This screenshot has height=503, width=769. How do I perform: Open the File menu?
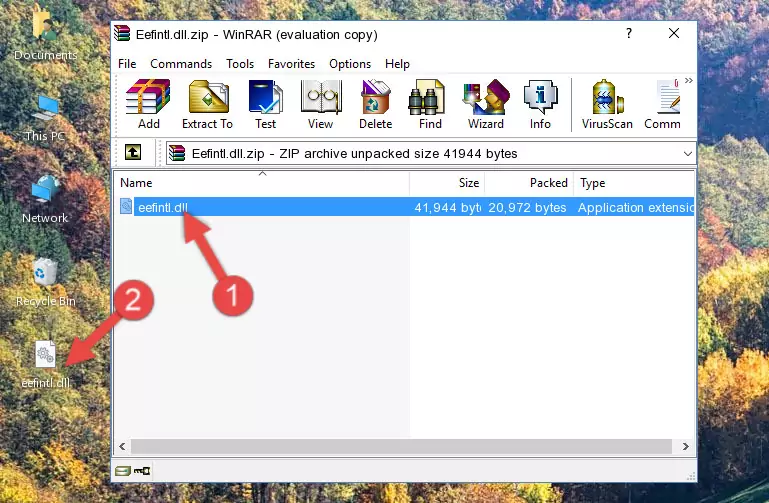click(127, 64)
